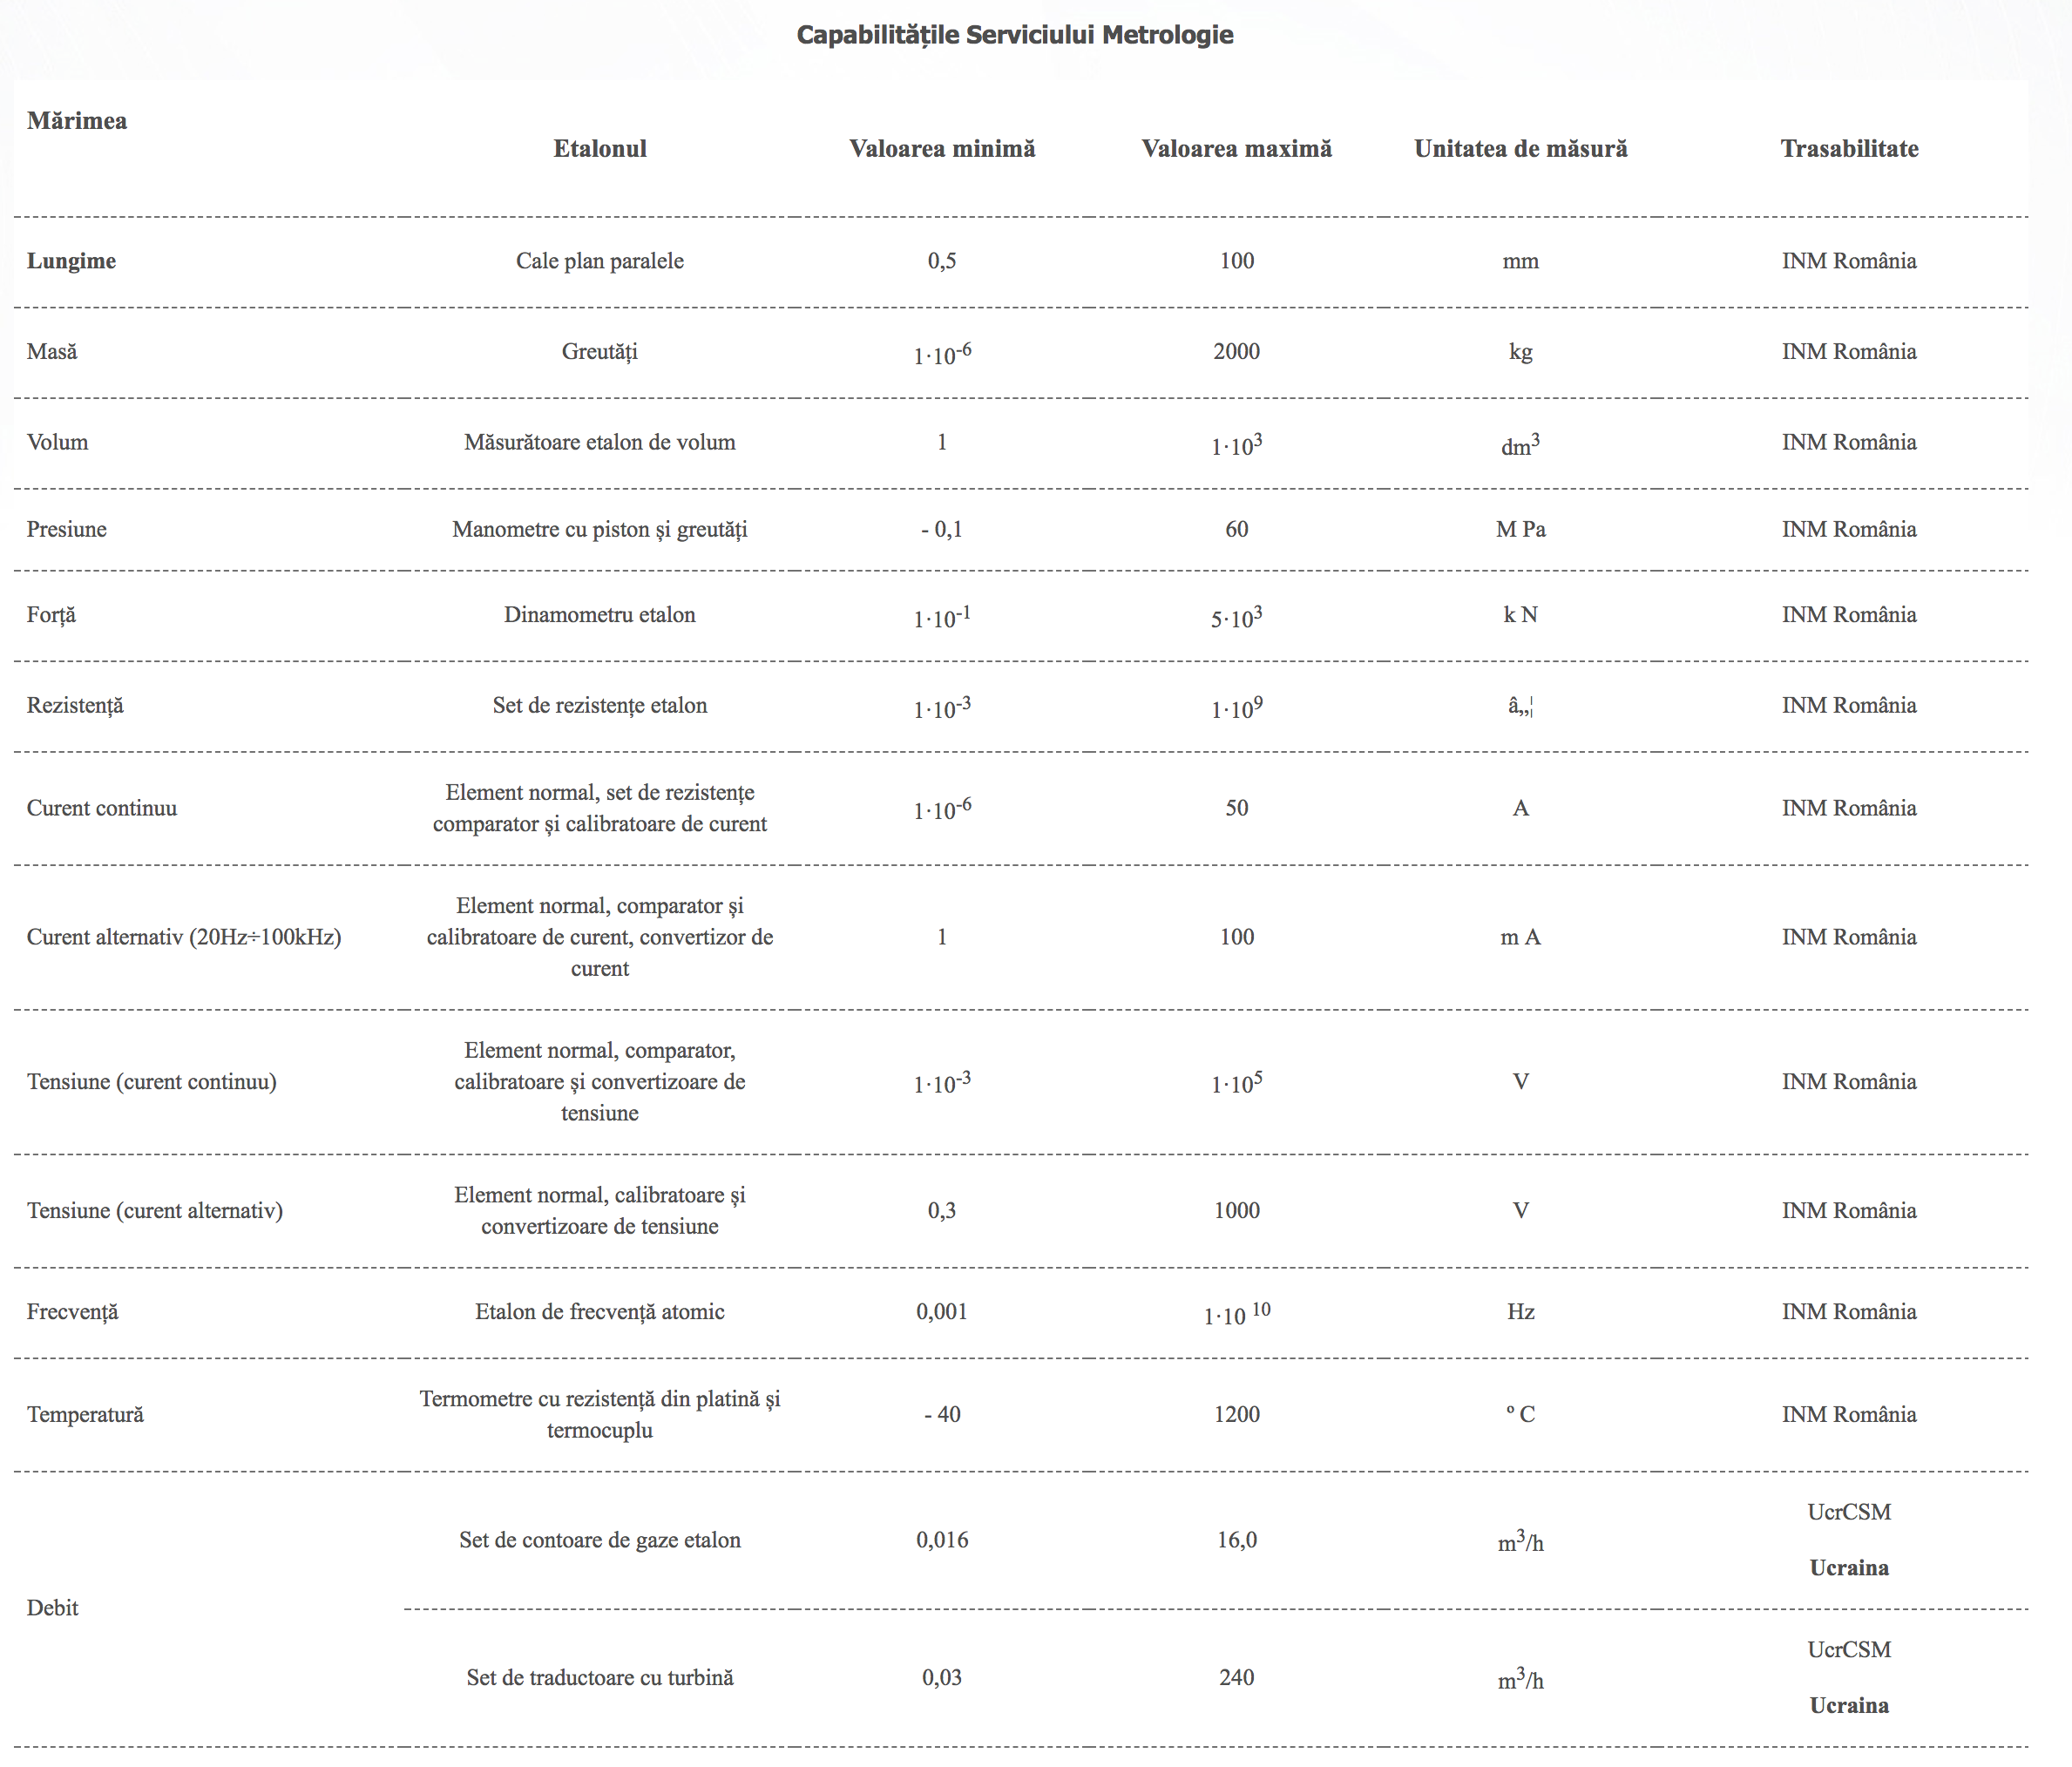
Task: Click the 'Lungime' row label
Action: [x=71, y=261]
